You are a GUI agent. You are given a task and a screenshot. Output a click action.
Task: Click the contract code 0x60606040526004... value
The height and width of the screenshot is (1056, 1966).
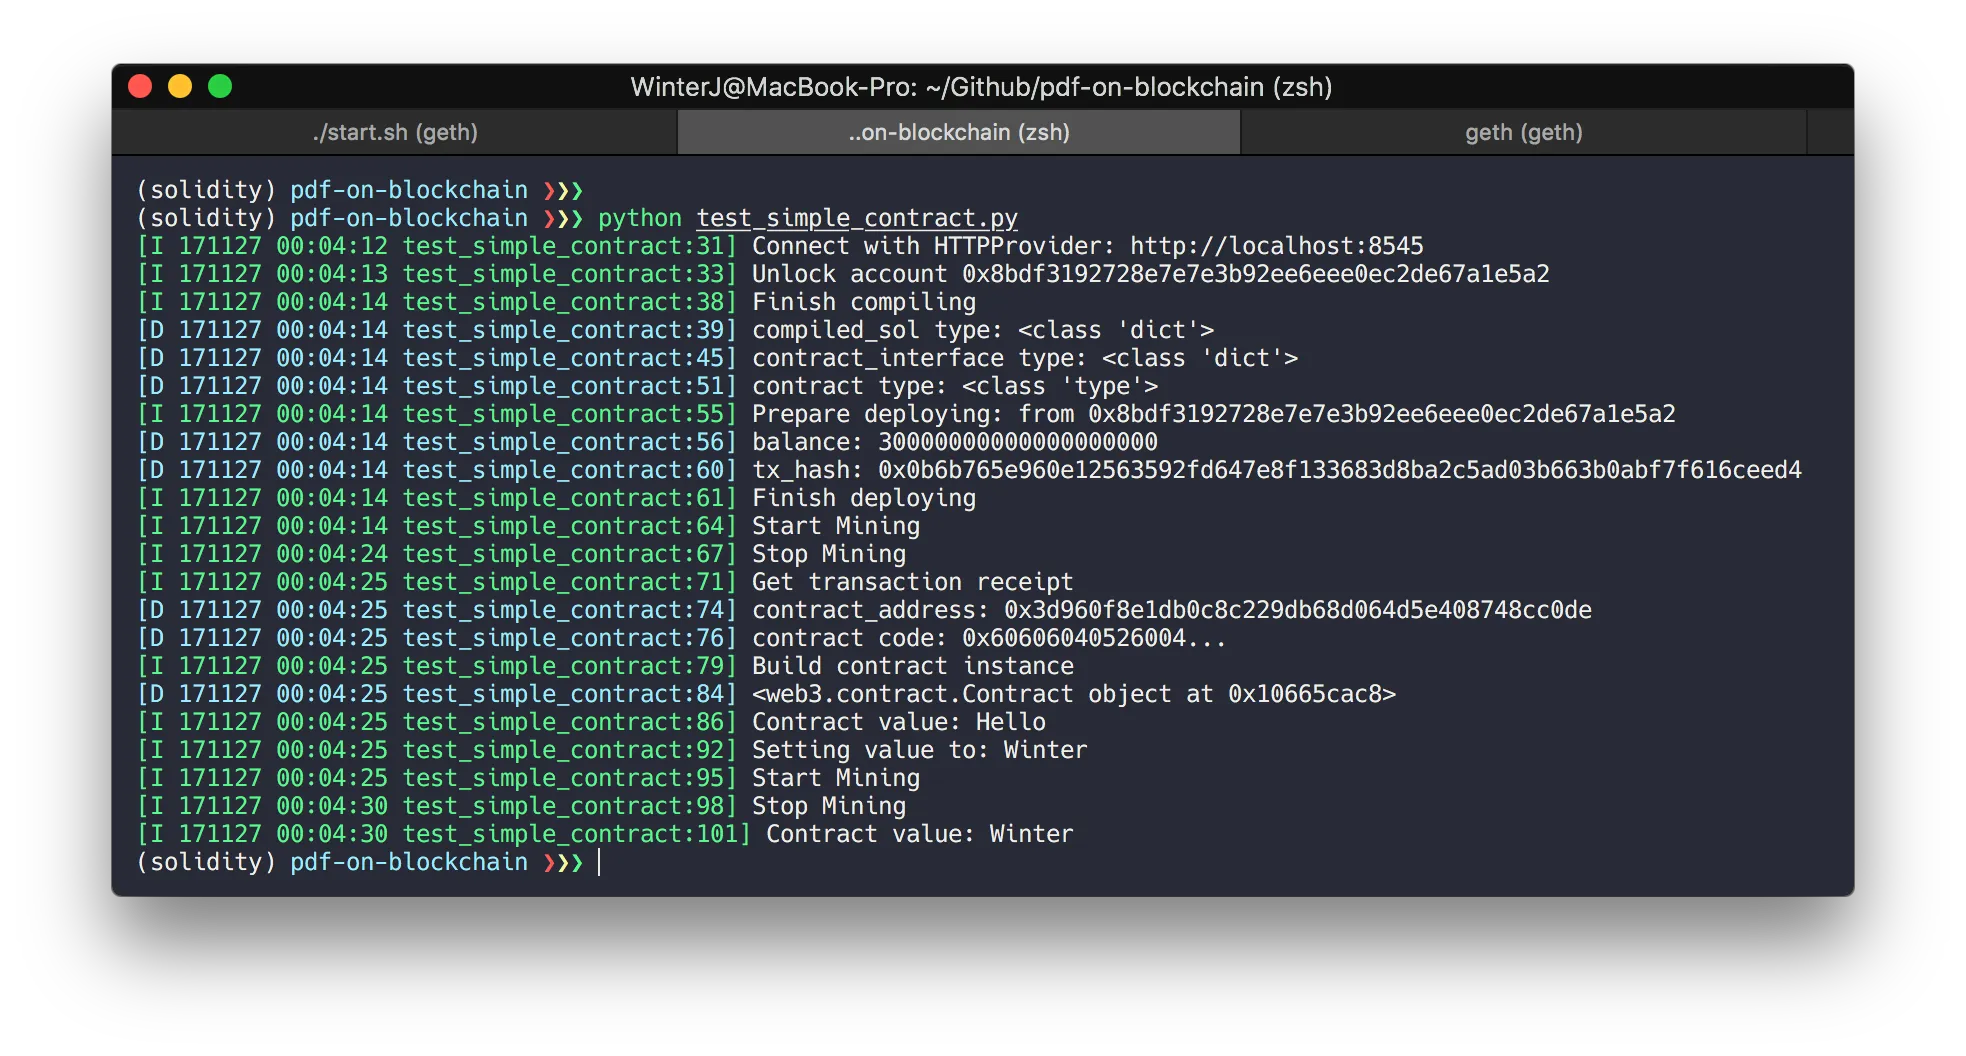[x=1093, y=638]
